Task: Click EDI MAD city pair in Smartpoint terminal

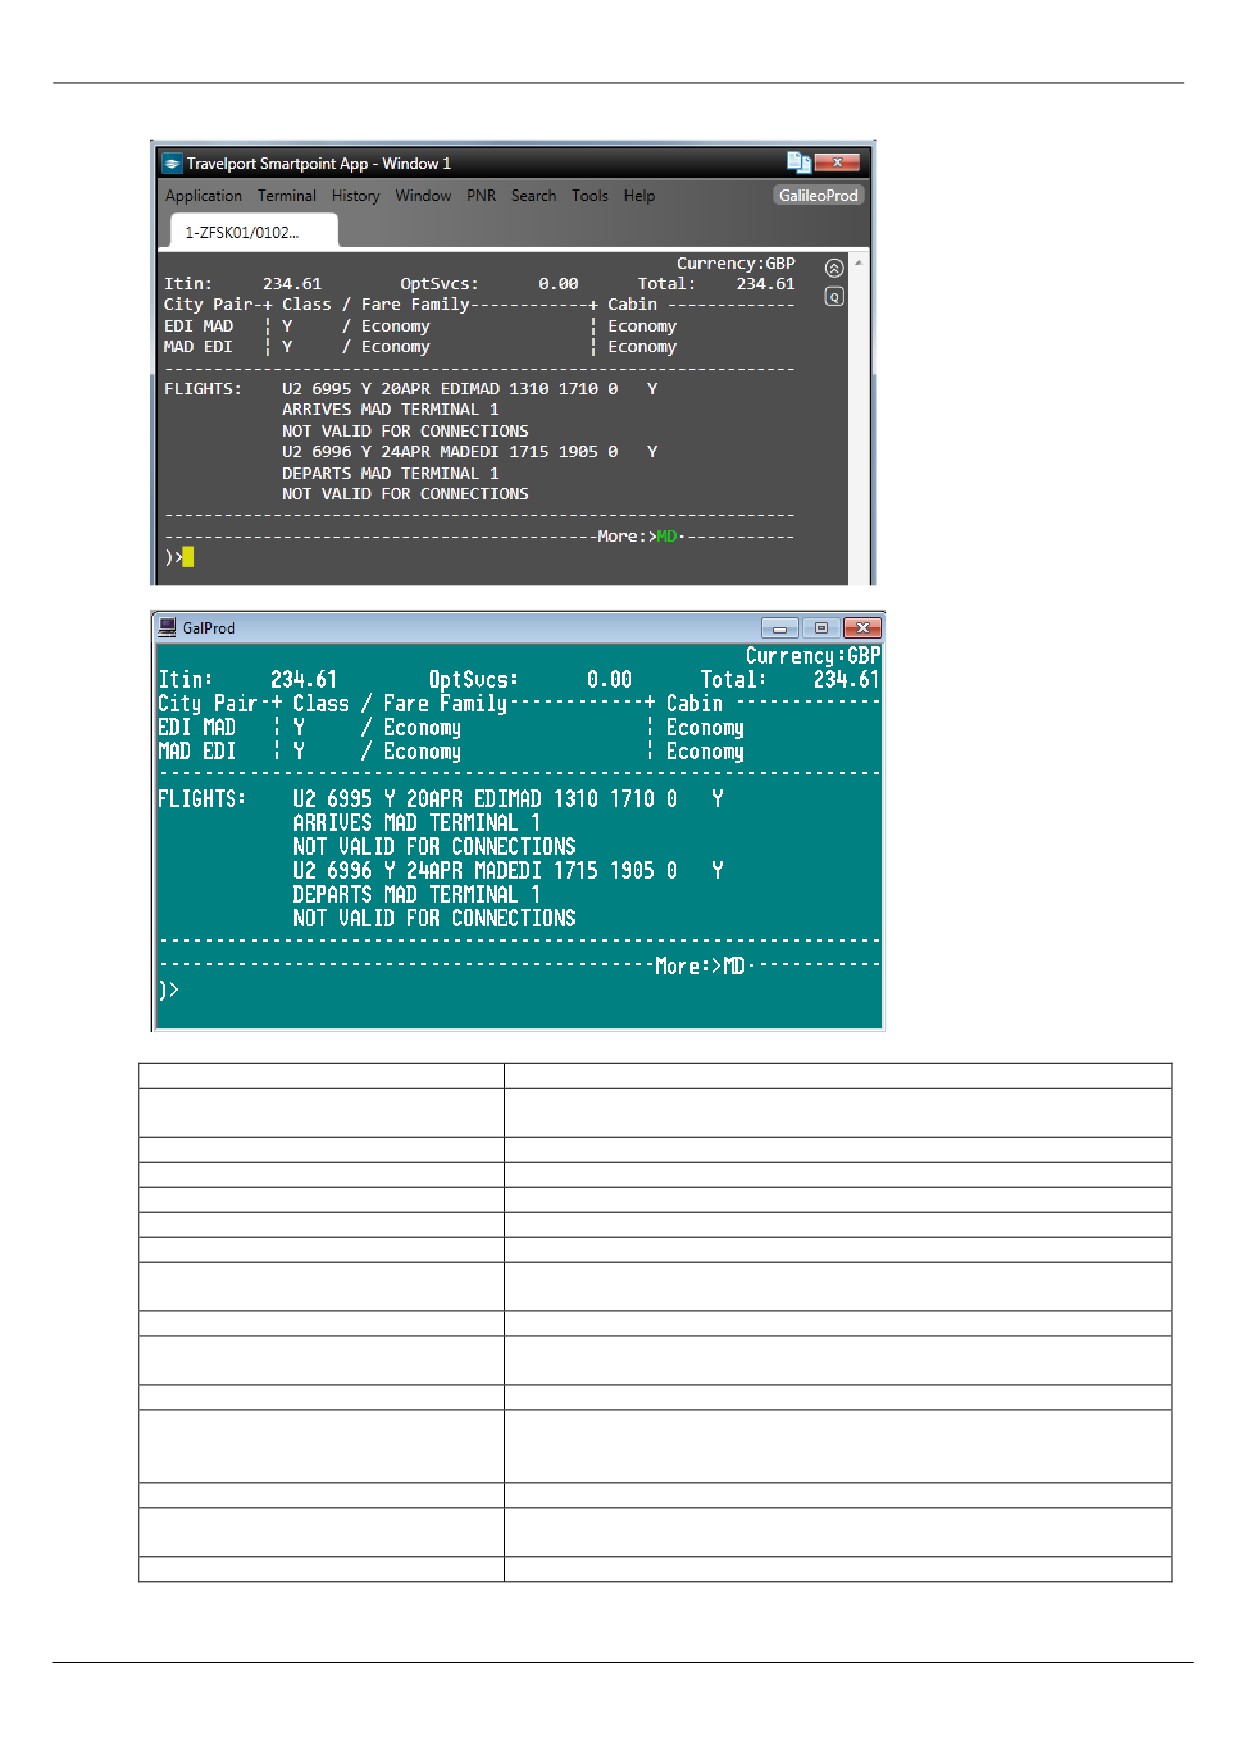Action: [x=198, y=326]
